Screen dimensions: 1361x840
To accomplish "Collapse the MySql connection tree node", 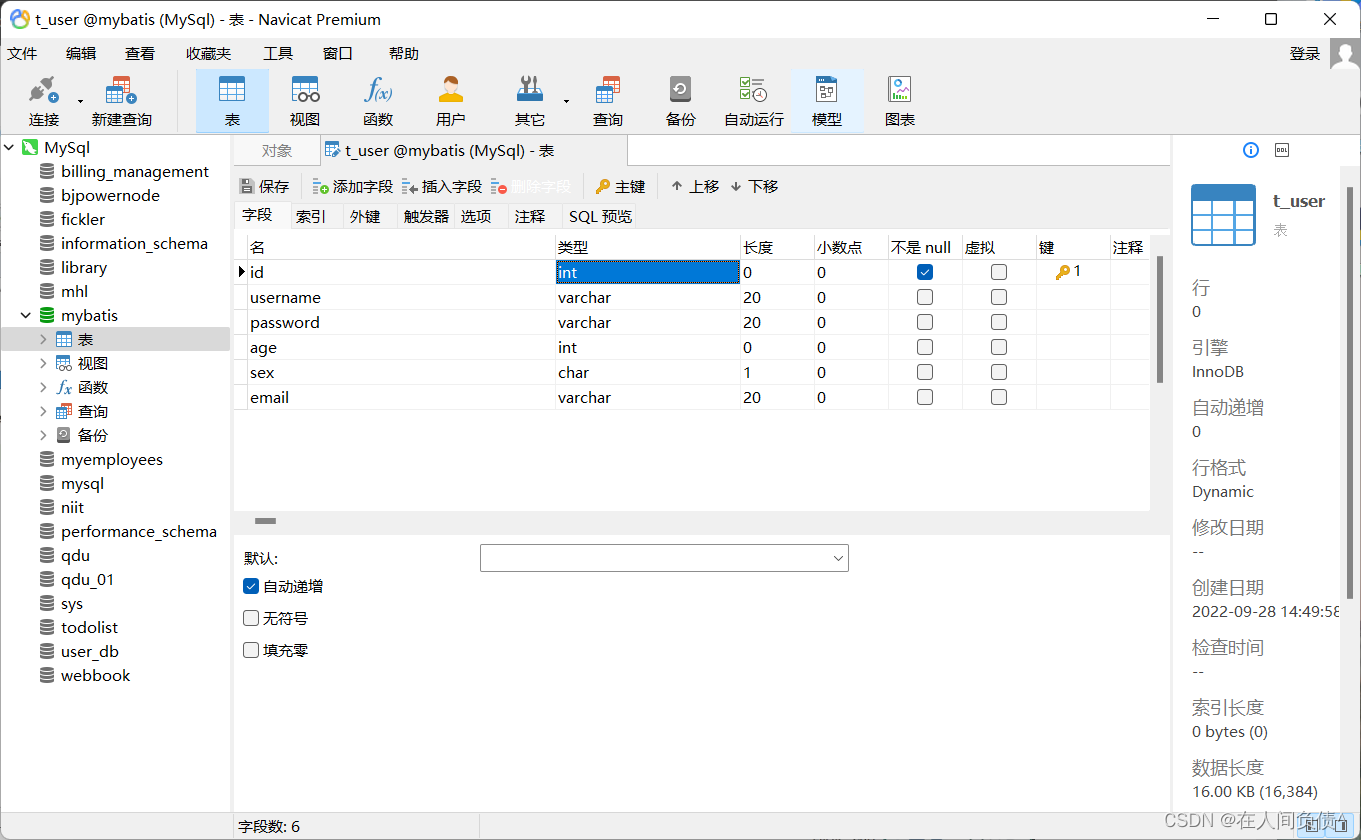I will 9,148.
